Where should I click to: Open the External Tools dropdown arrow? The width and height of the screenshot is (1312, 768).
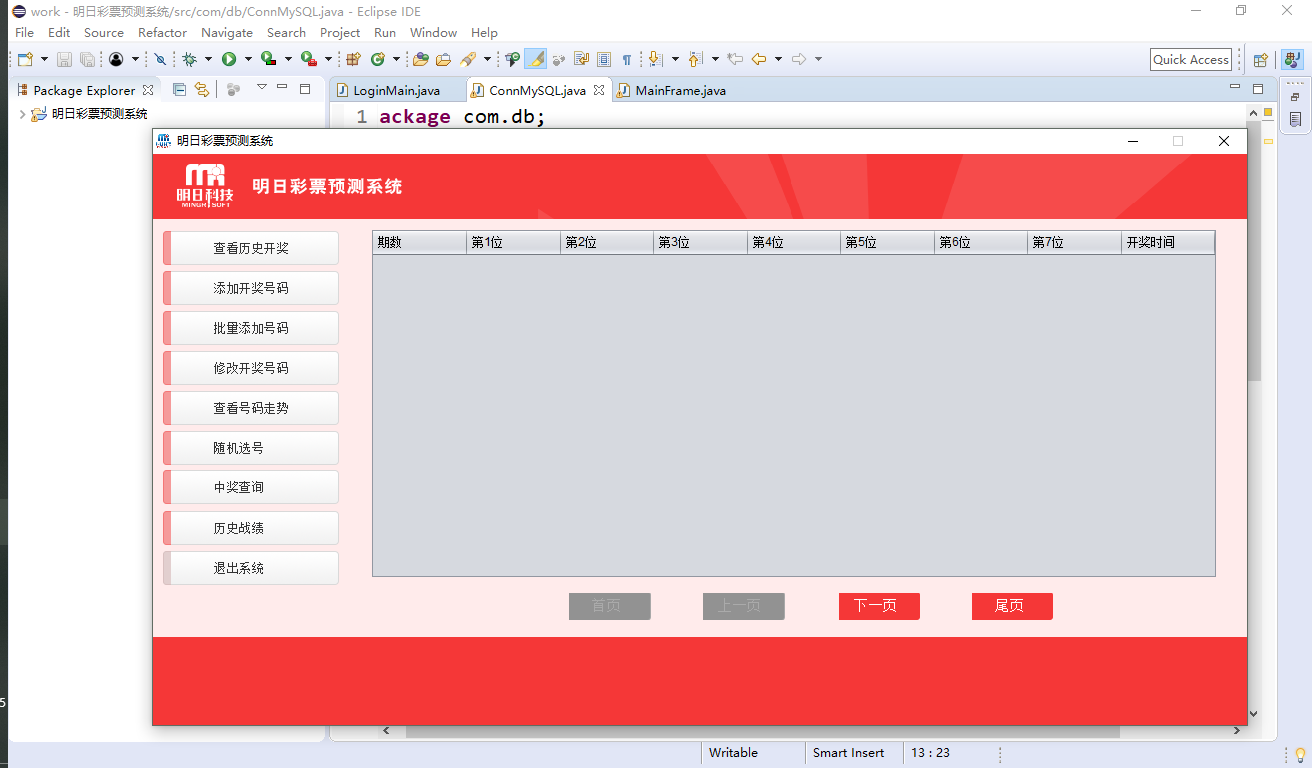point(327,59)
